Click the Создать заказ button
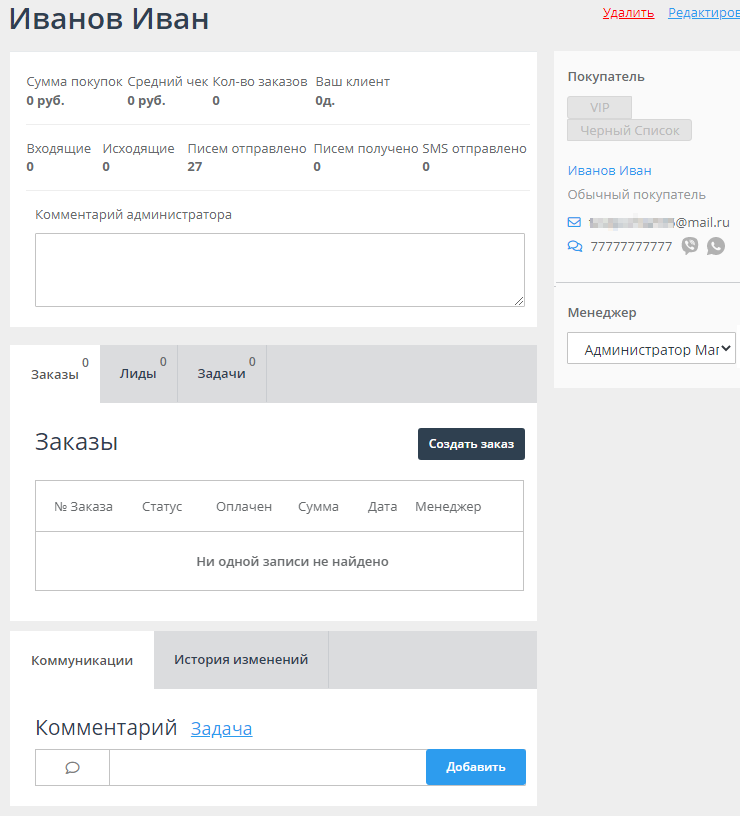 pos(471,443)
